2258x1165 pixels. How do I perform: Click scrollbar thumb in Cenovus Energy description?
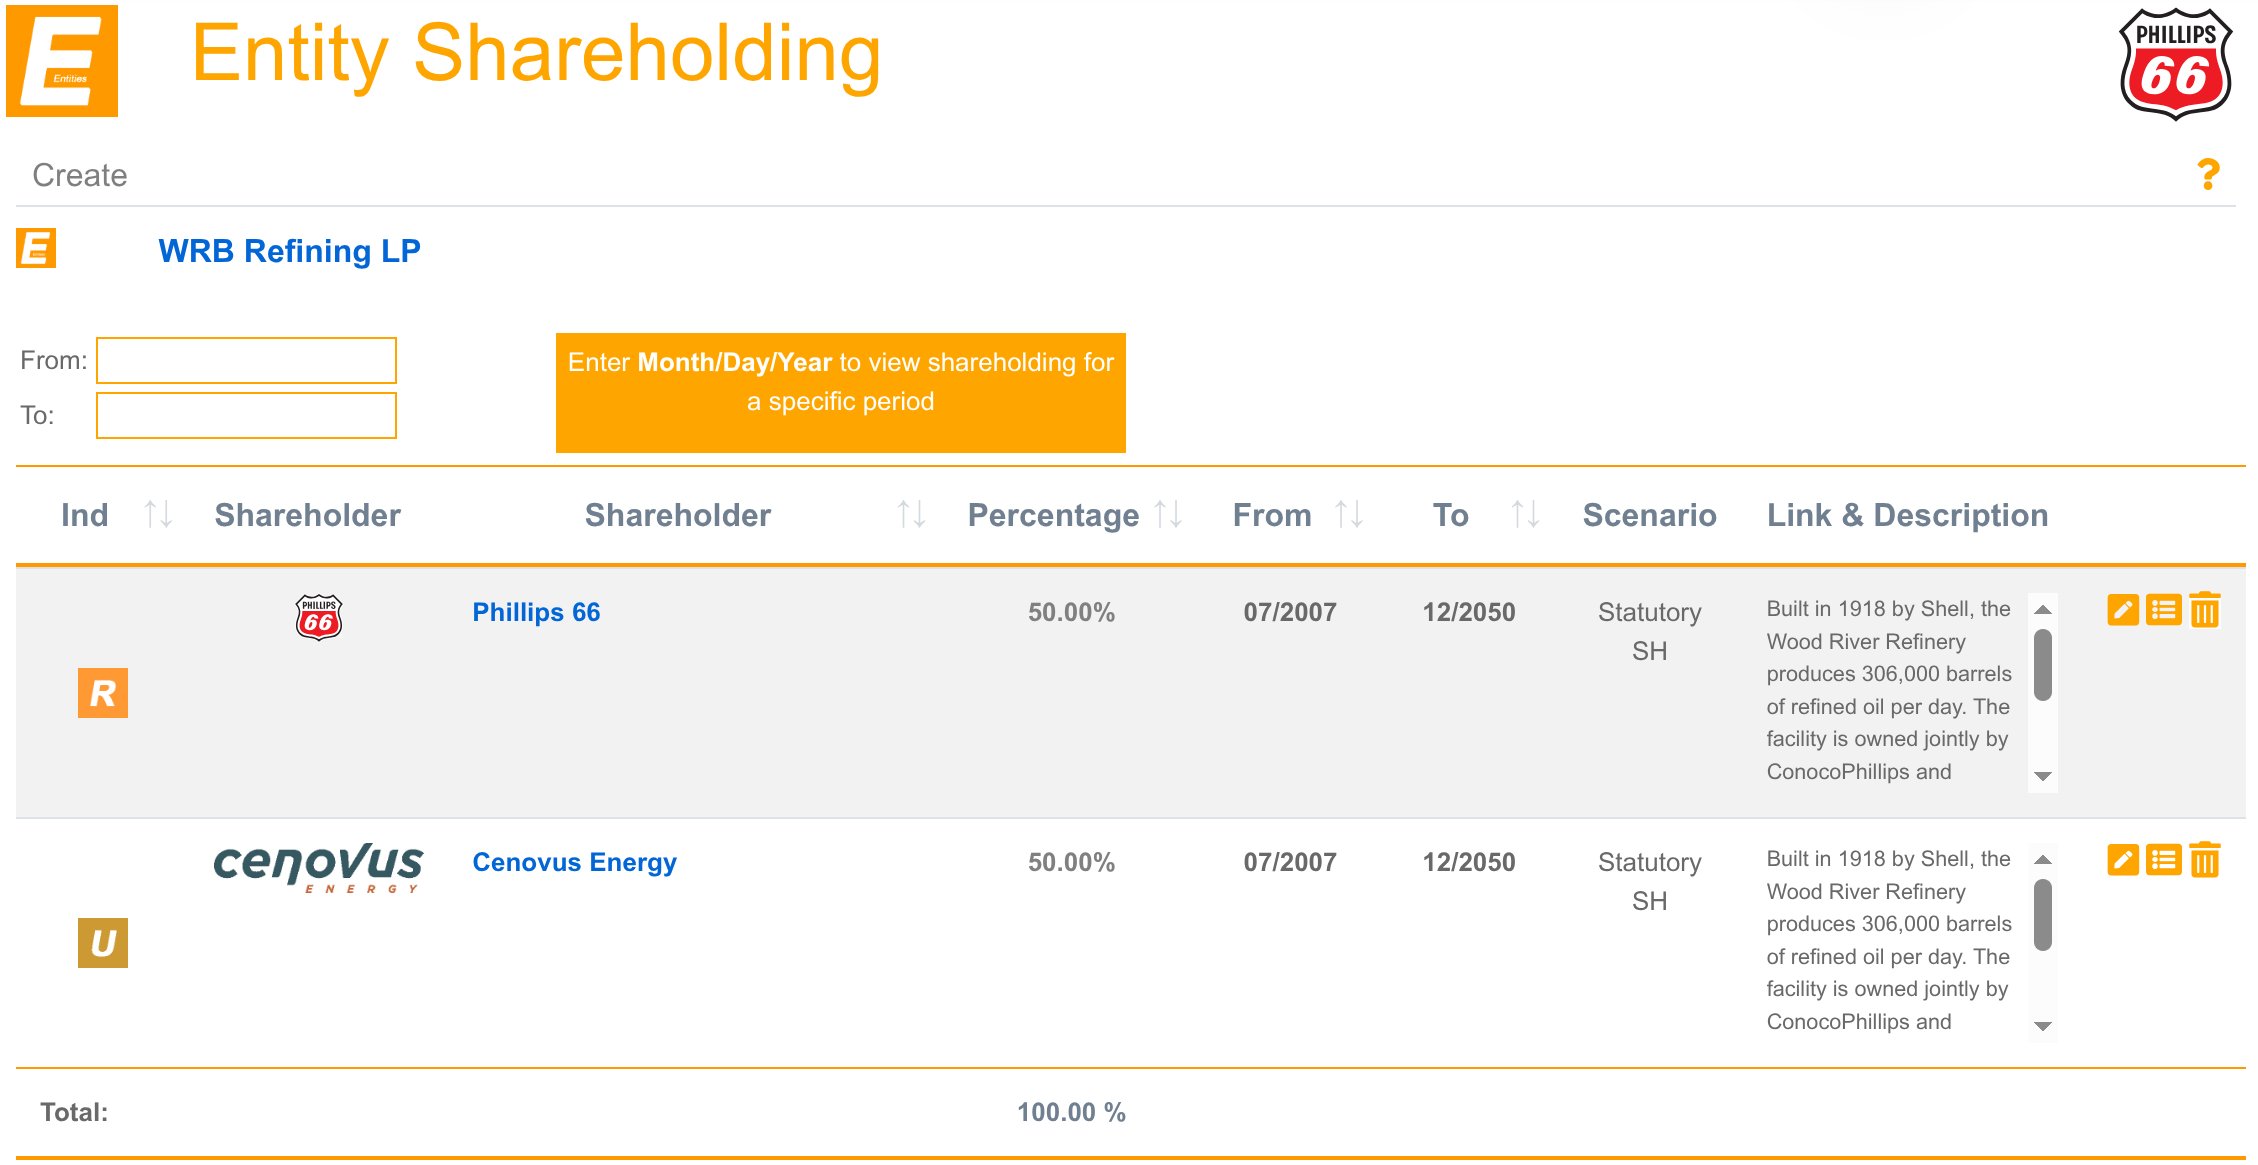point(2043,915)
